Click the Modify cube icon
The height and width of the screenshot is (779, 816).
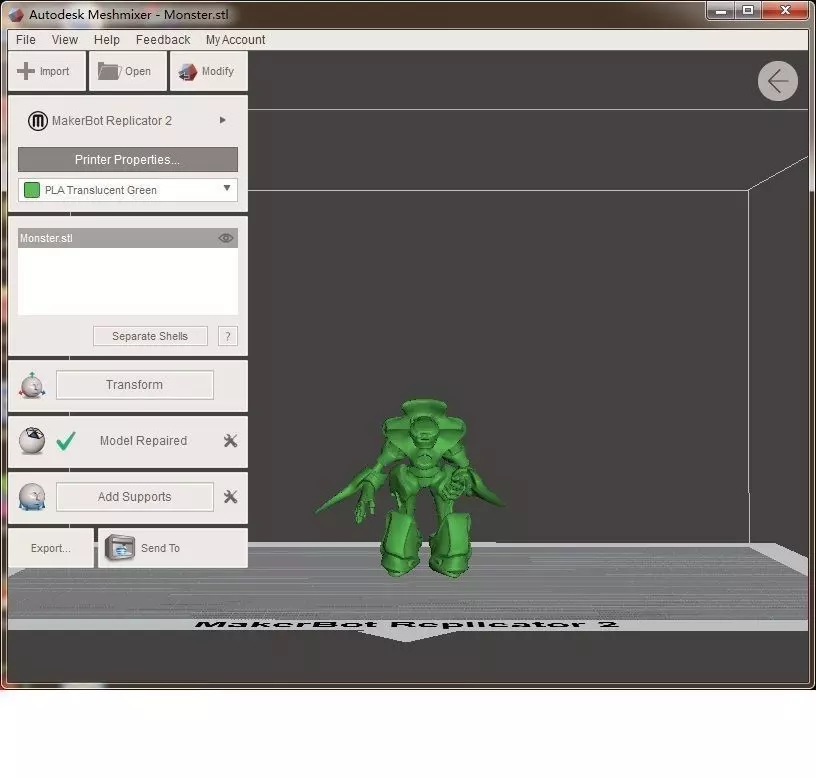(188, 72)
